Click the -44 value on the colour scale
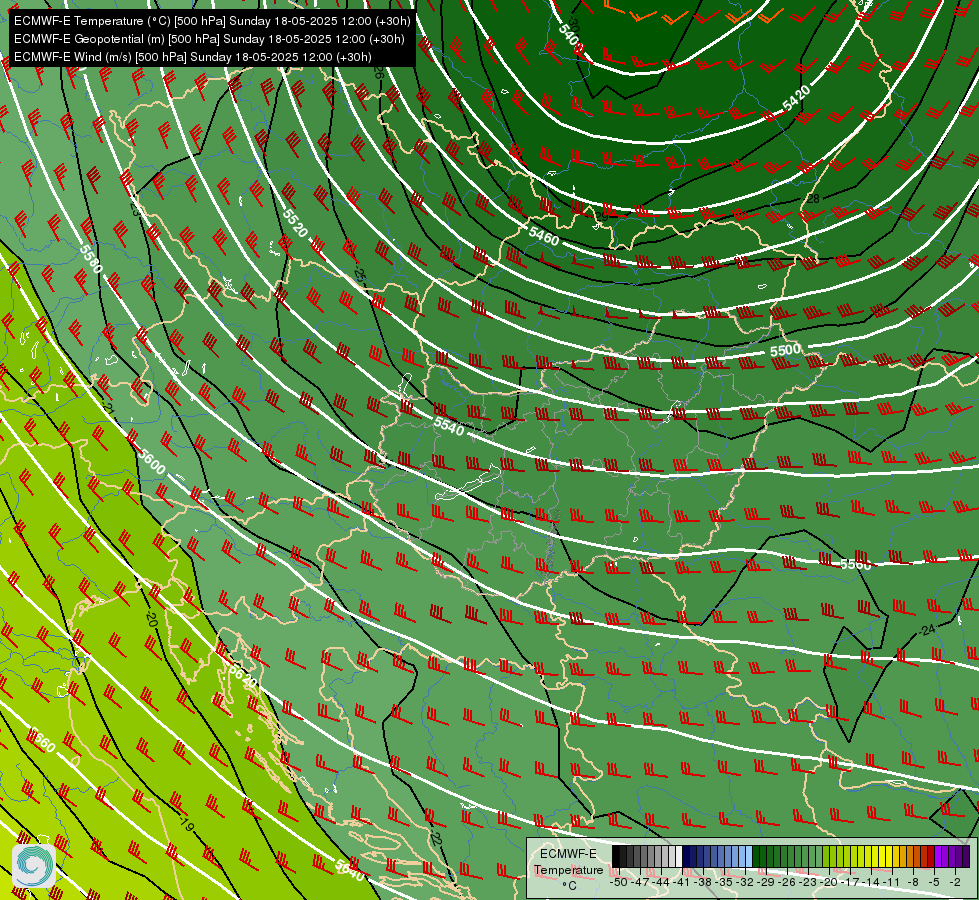 point(661,882)
